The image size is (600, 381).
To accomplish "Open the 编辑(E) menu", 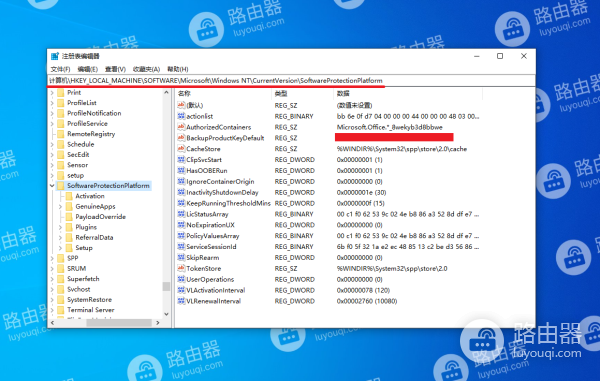I will 88,69.
